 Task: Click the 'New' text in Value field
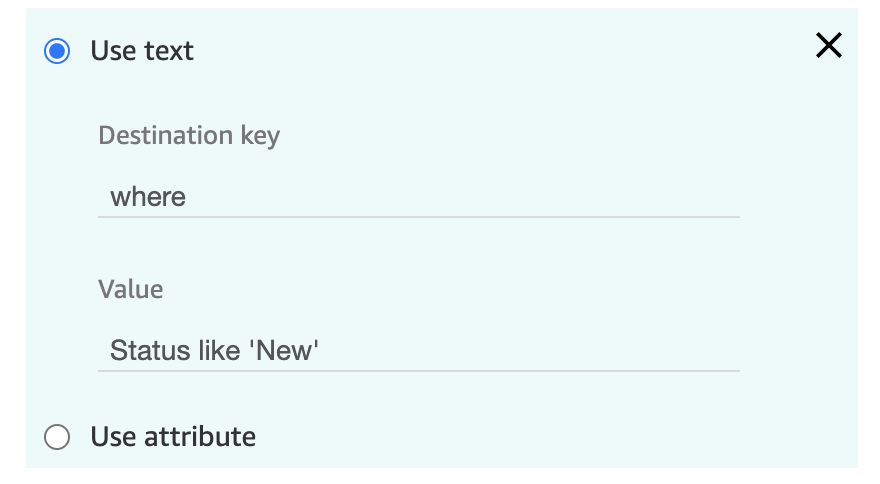287,351
